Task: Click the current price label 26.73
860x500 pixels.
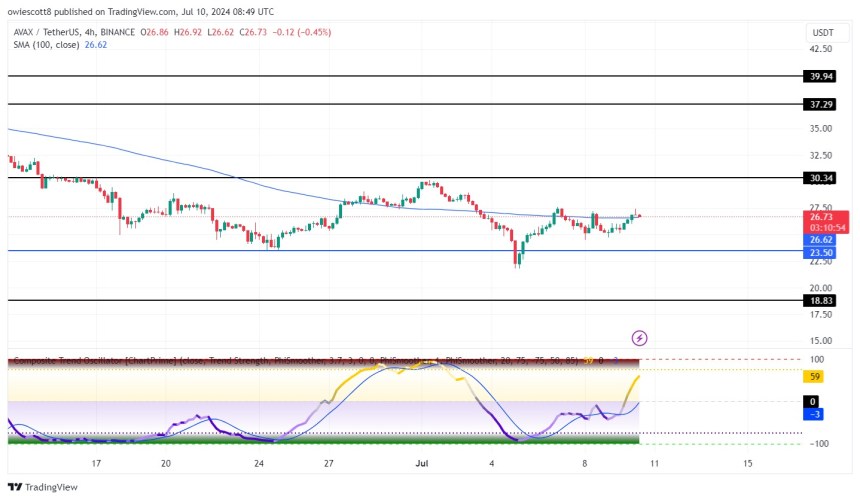Action: click(822, 217)
